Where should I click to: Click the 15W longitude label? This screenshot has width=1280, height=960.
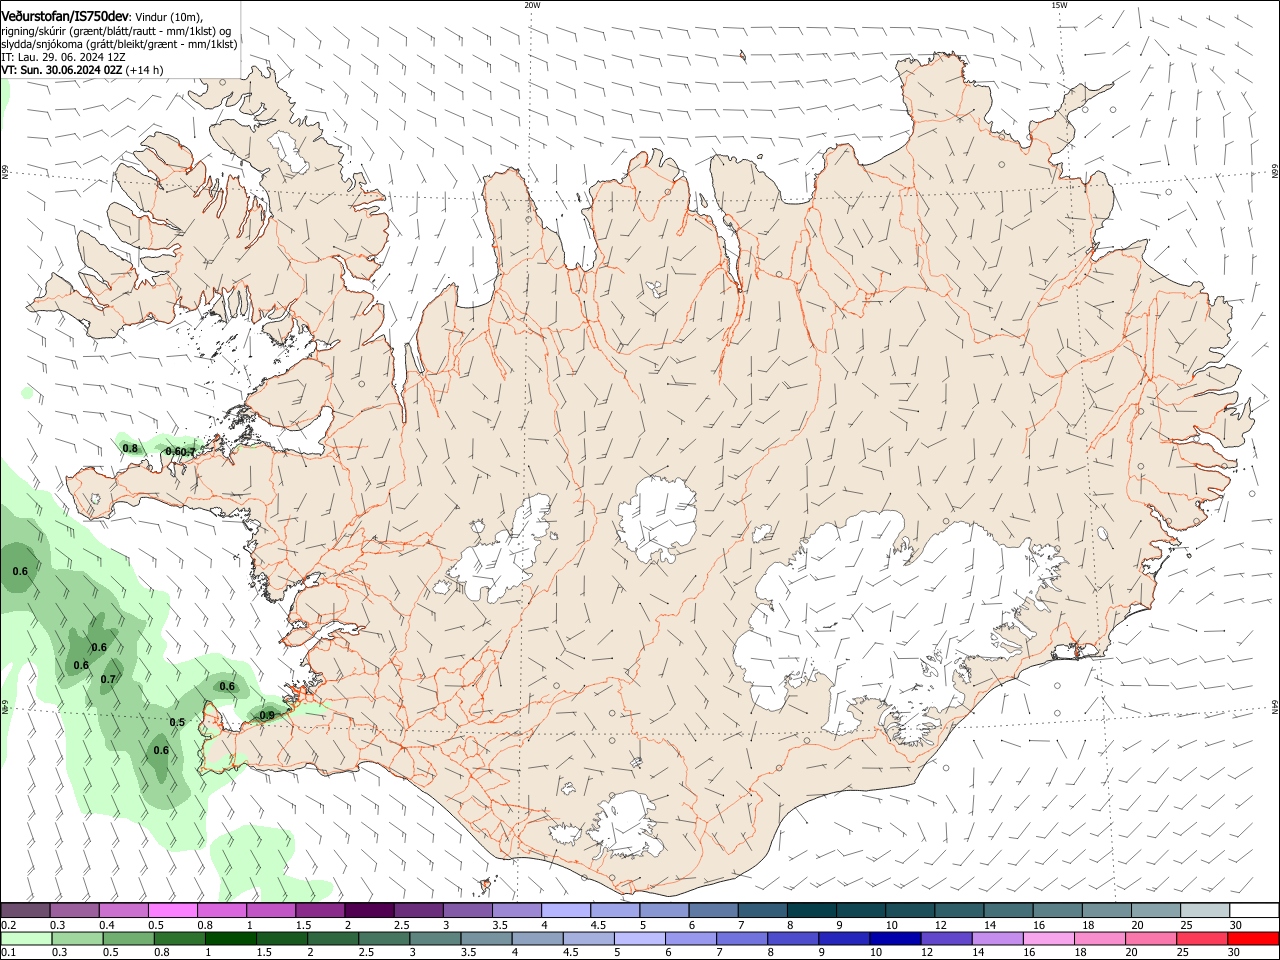pyautogui.click(x=1059, y=5)
